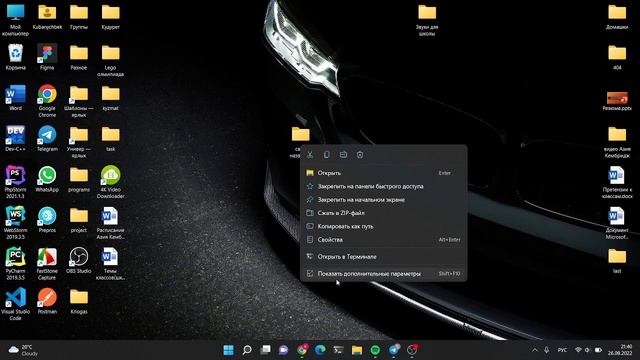Select the PyCharm 2019.3.5 shortcut
Screen dimensions: 640x360
[16, 264]
